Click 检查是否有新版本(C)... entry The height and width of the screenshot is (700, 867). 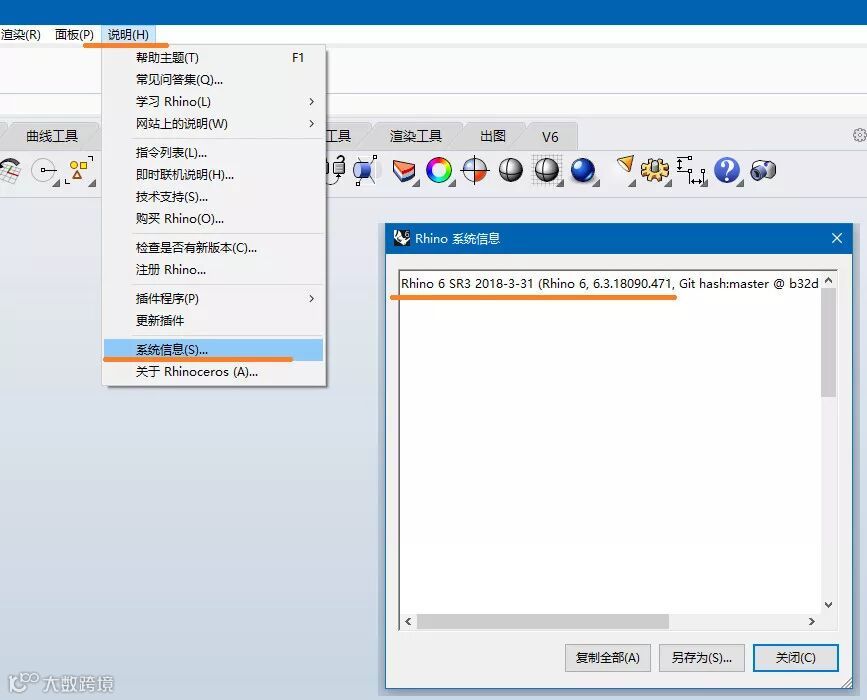click(x=214, y=248)
